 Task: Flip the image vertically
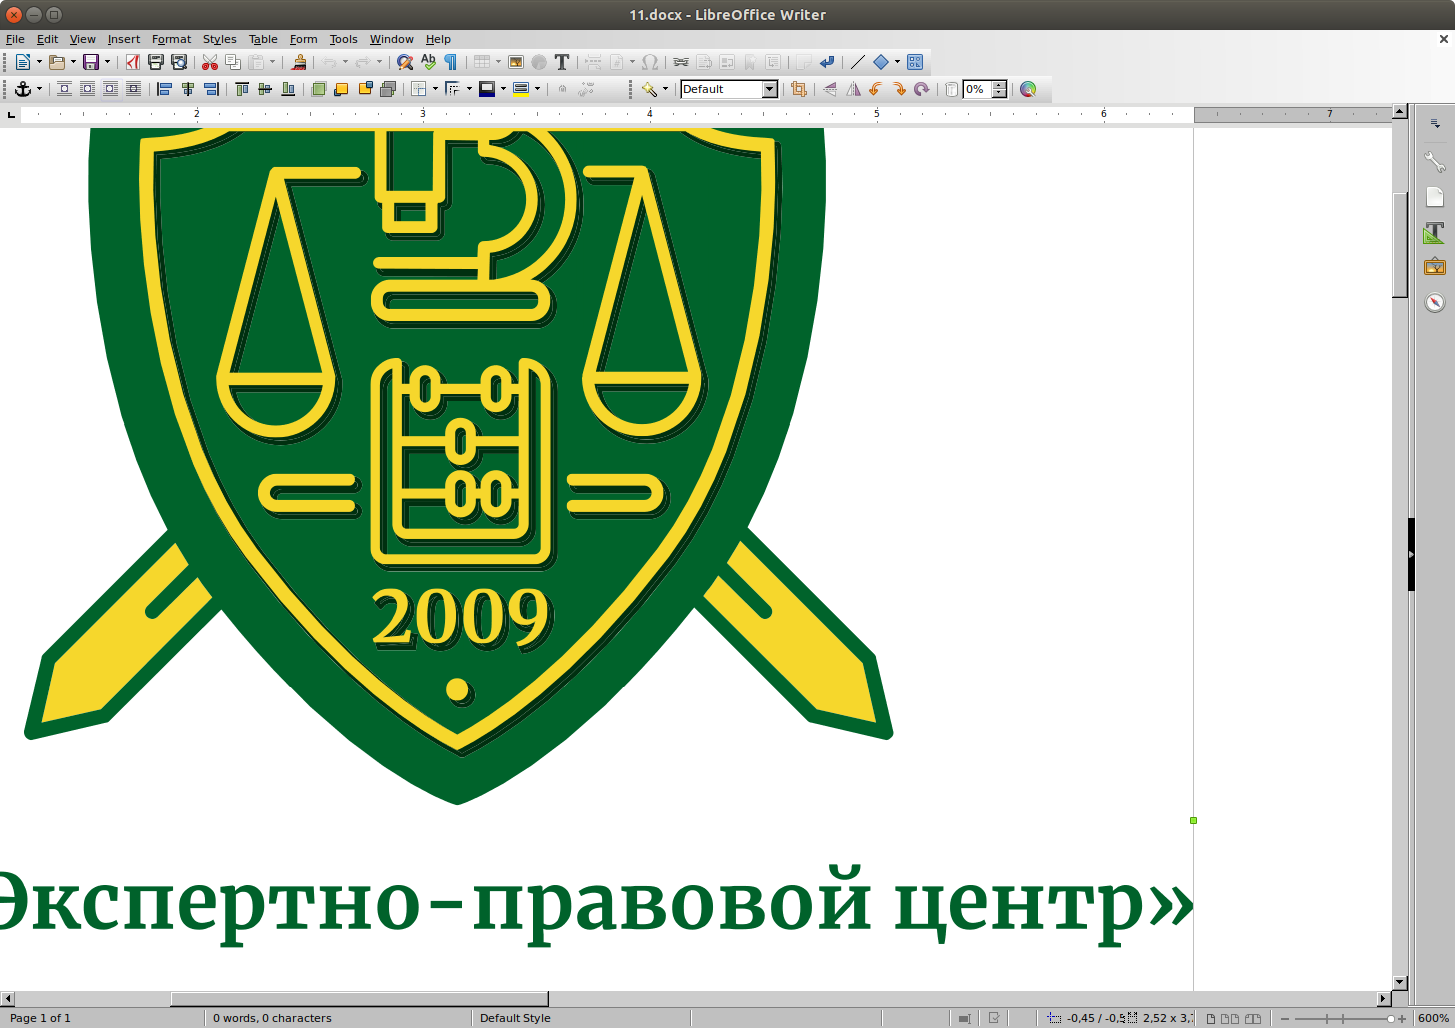830,89
